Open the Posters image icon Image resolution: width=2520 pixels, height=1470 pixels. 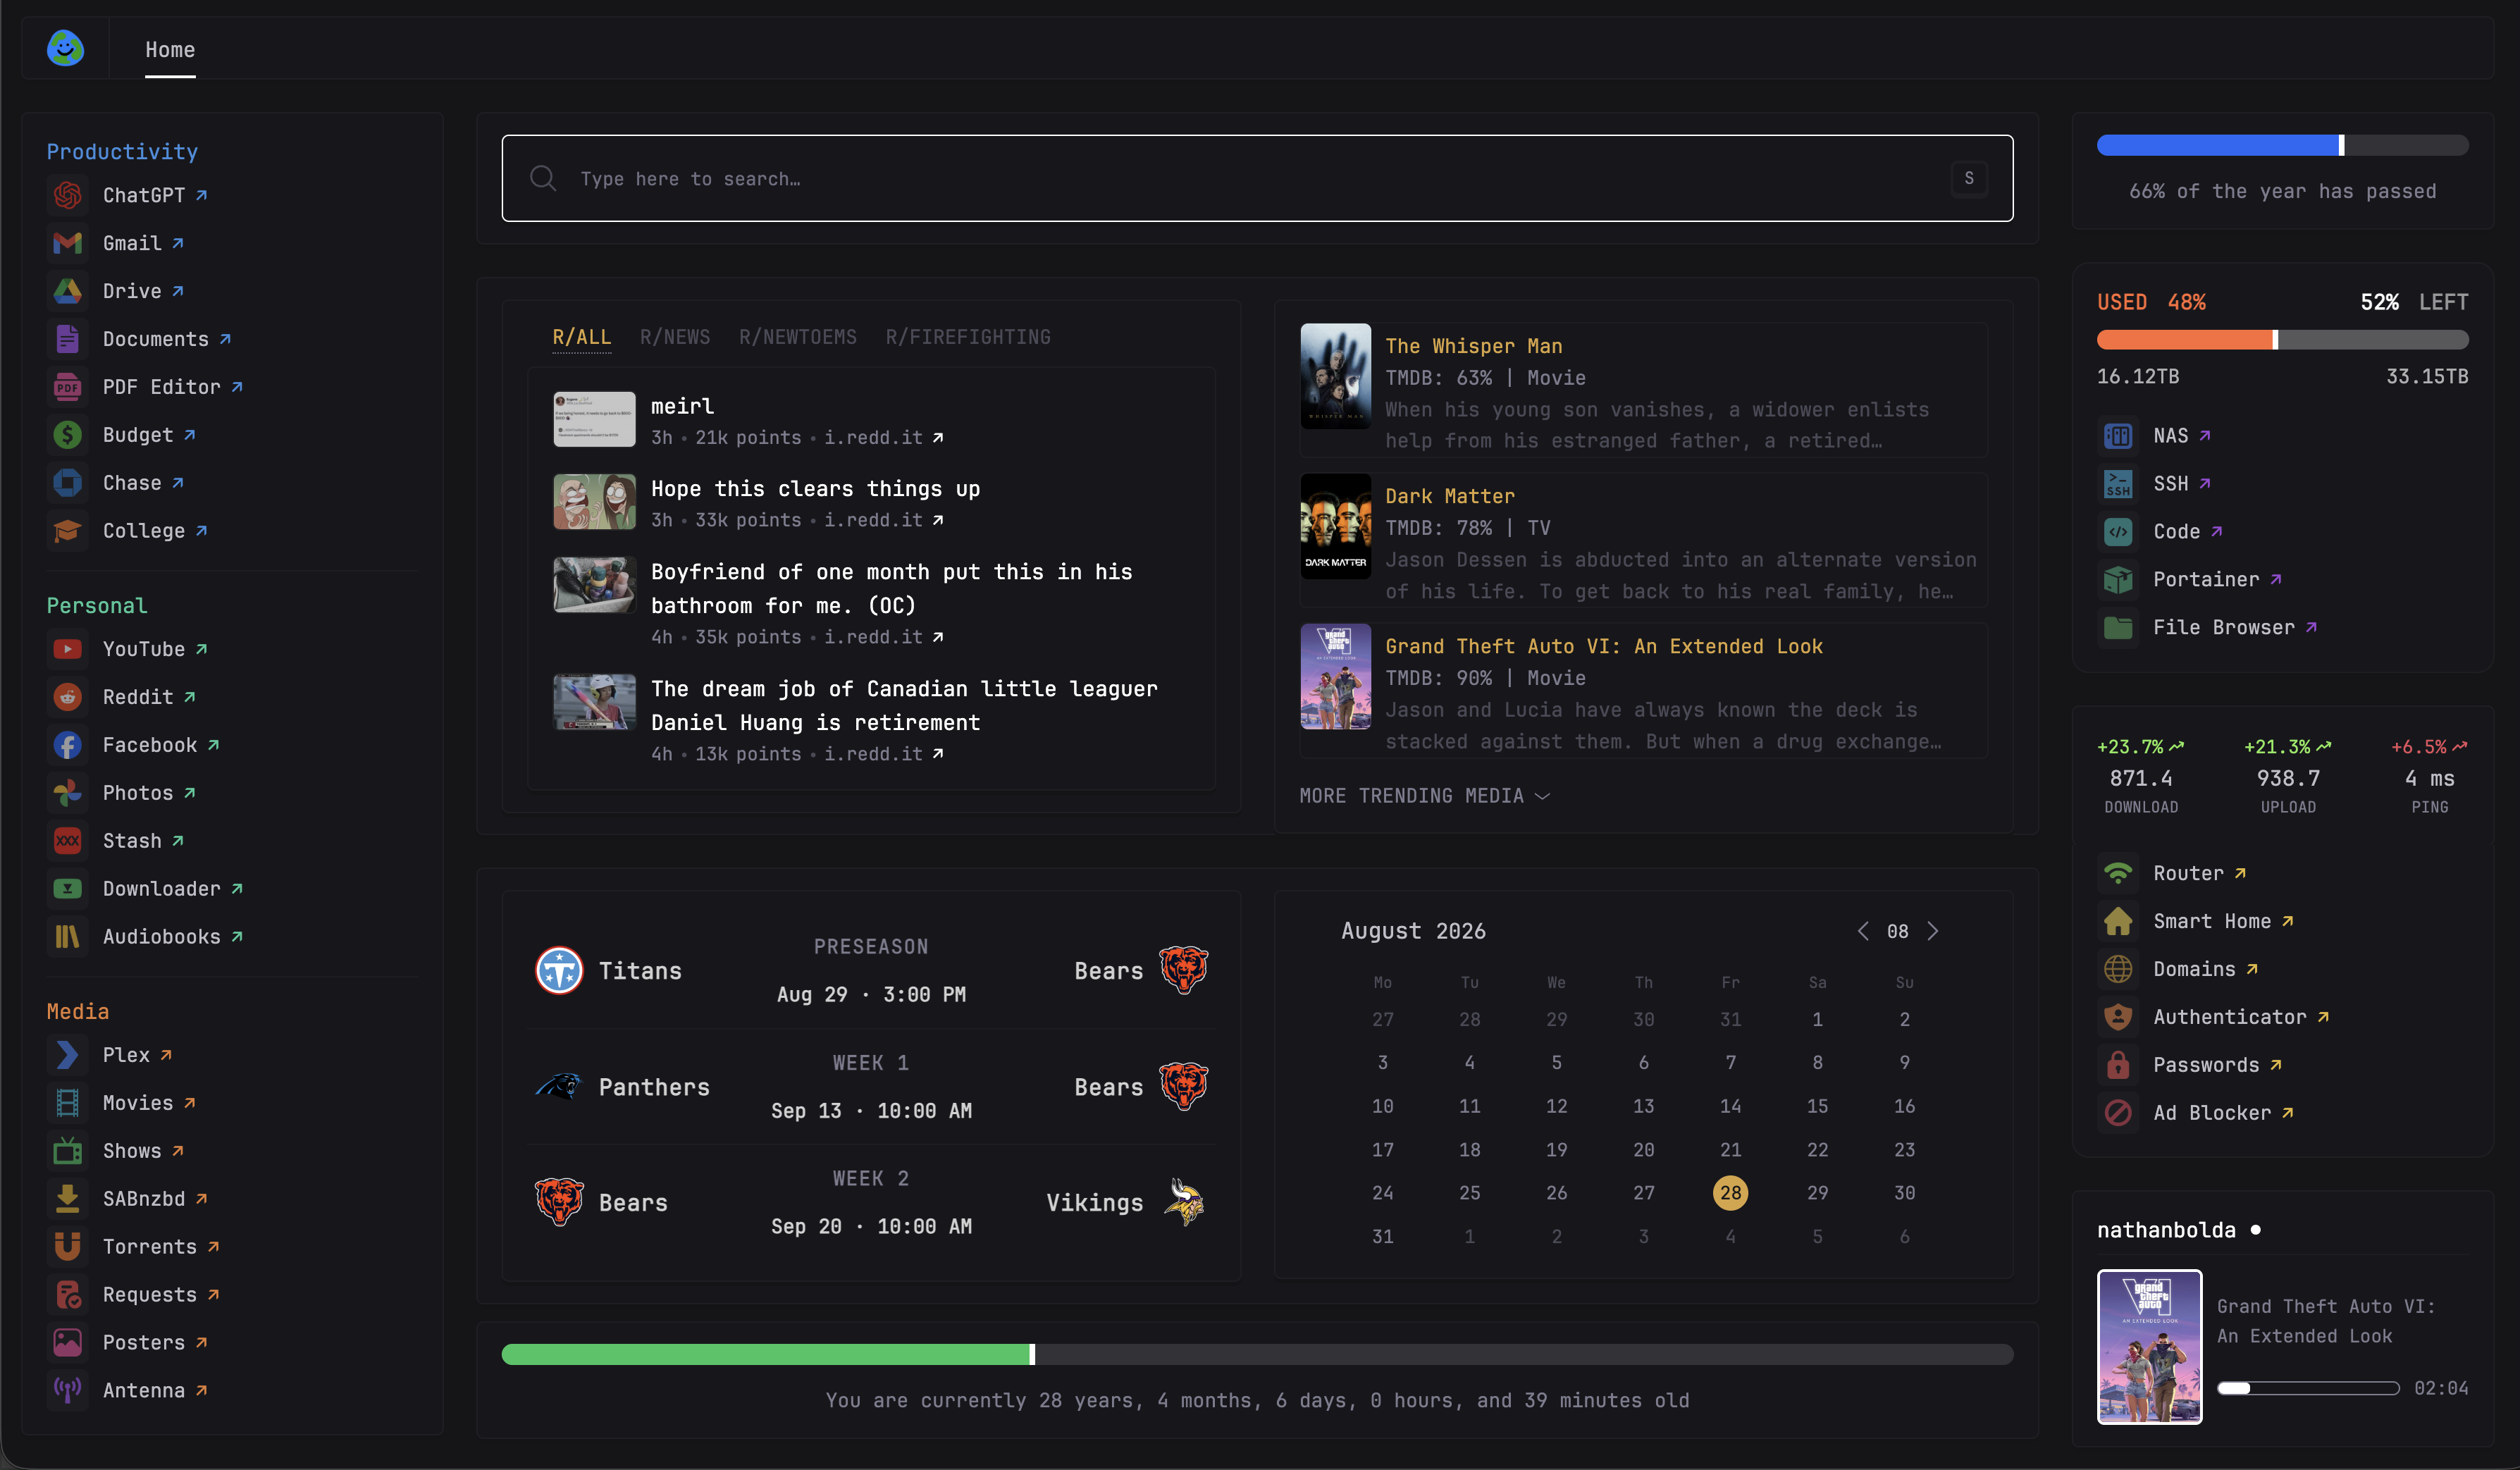(67, 1343)
